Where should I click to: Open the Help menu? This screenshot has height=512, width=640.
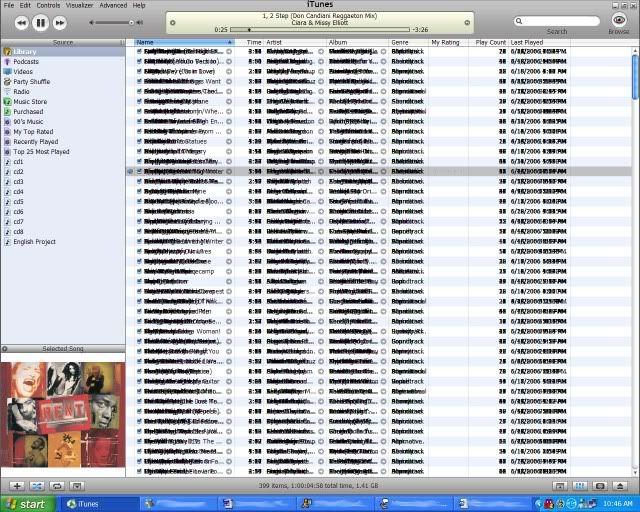tap(139, 5)
